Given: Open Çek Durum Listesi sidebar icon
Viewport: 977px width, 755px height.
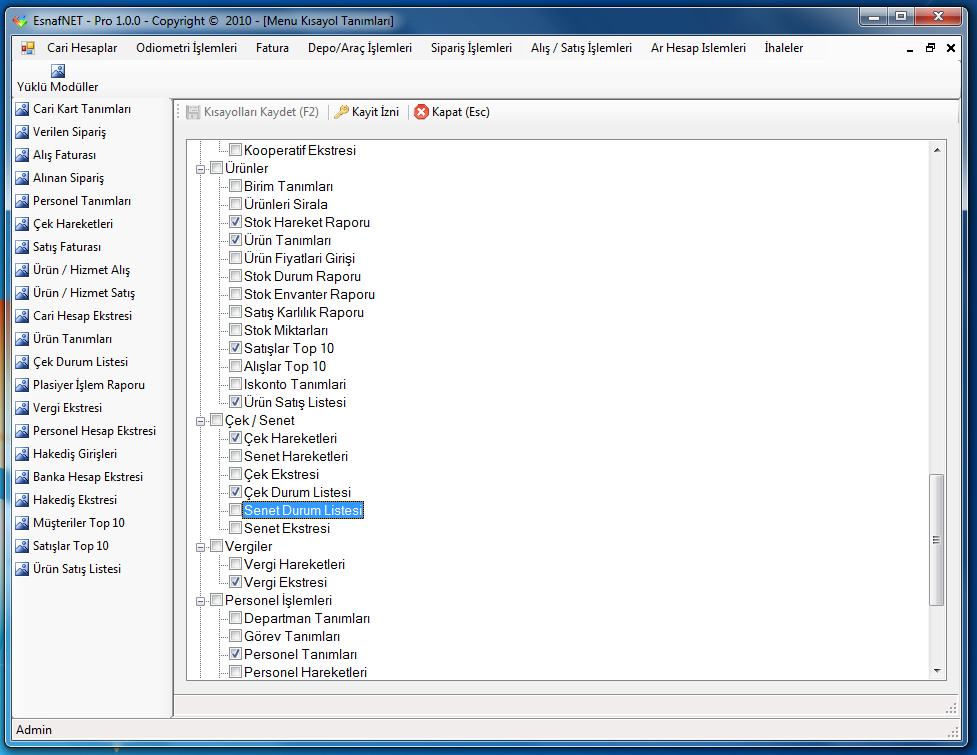Looking at the screenshot, I should 22,363.
